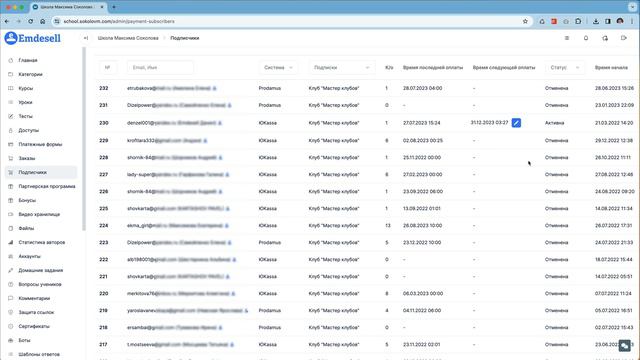The height and width of the screenshot is (360, 640).
Task: Click the sidebar vertical scrollbar
Action: pos(84,139)
